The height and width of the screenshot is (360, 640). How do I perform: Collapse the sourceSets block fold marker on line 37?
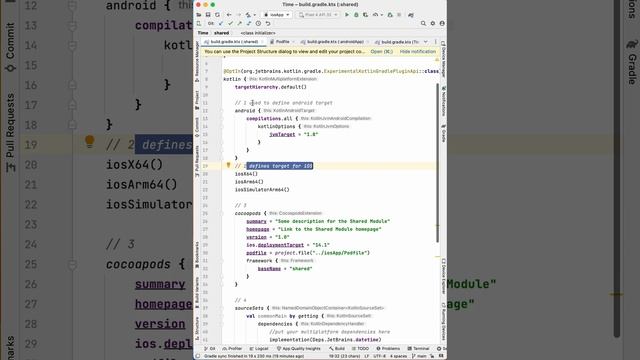(x=221, y=308)
